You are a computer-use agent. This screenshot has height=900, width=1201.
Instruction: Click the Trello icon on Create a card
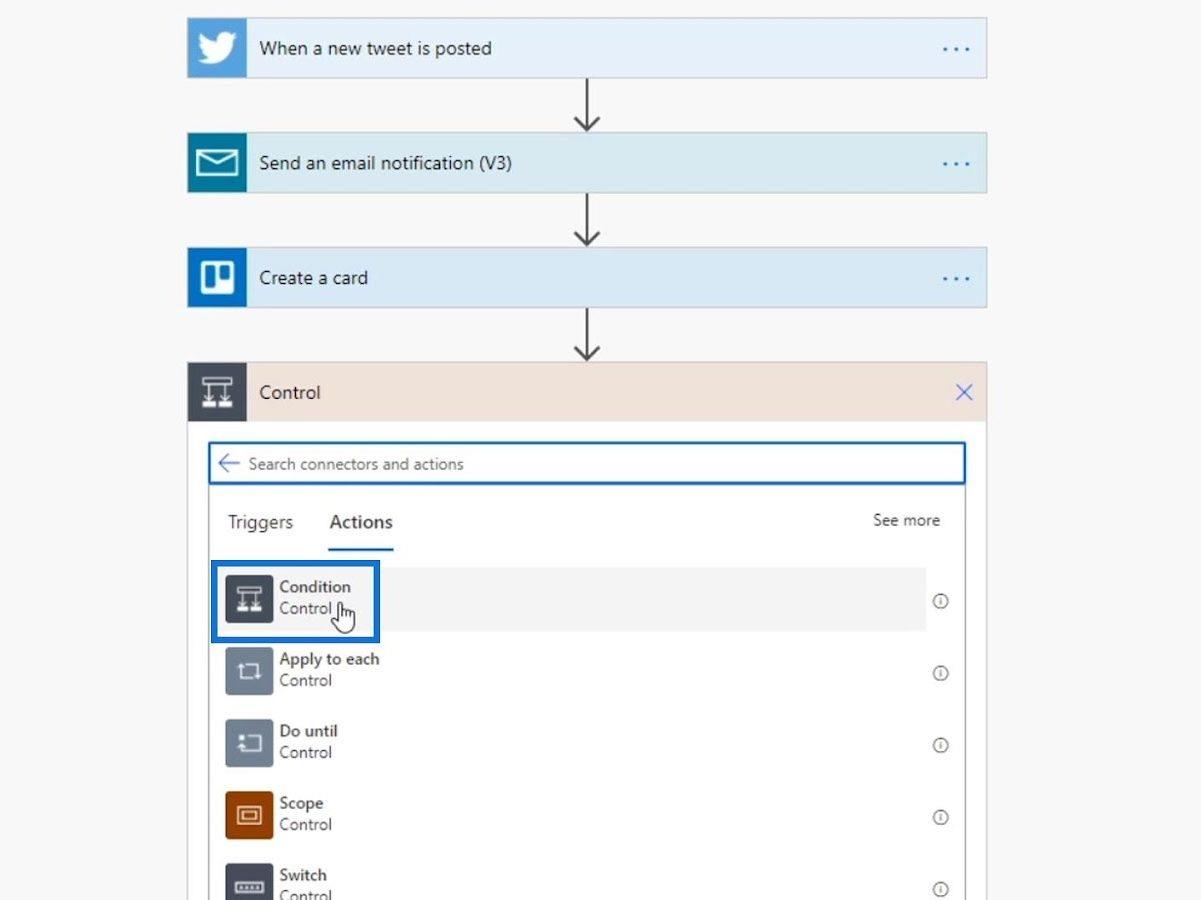pos(217,278)
